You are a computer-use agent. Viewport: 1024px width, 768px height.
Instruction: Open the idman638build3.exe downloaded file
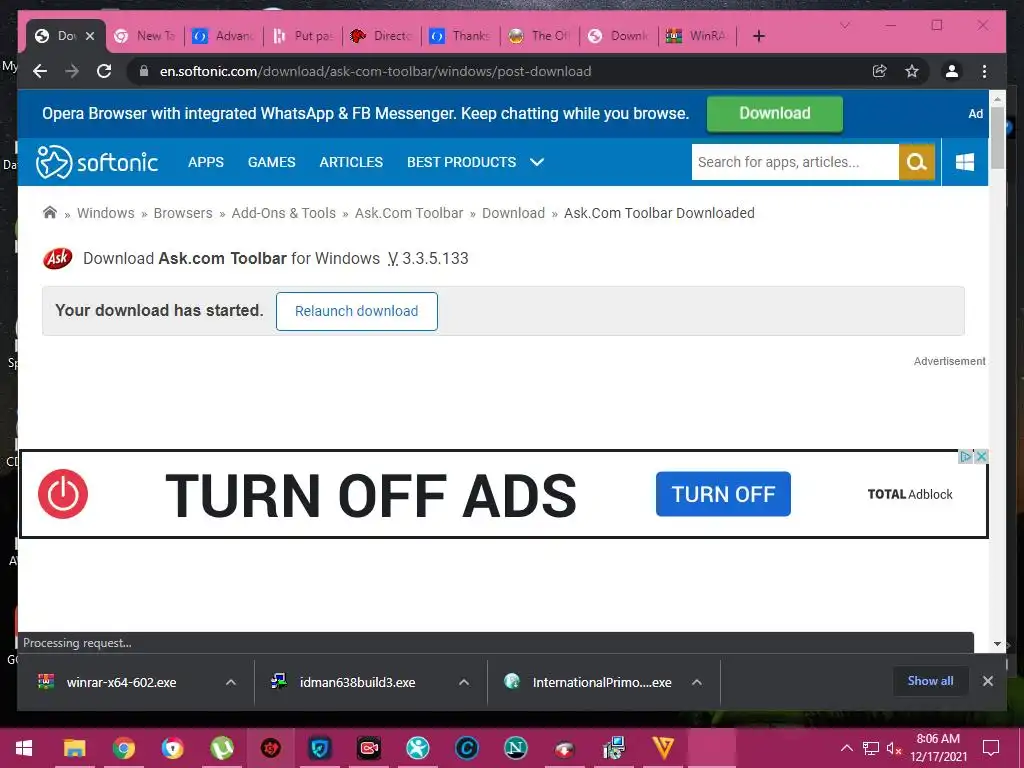[x=357, y=682]
